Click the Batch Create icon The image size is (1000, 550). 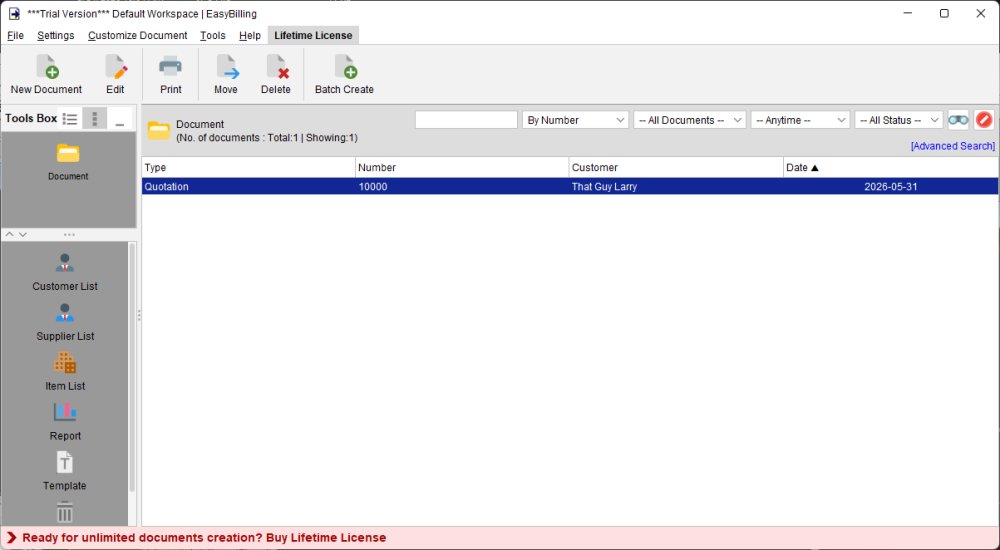tap(345, 66)
